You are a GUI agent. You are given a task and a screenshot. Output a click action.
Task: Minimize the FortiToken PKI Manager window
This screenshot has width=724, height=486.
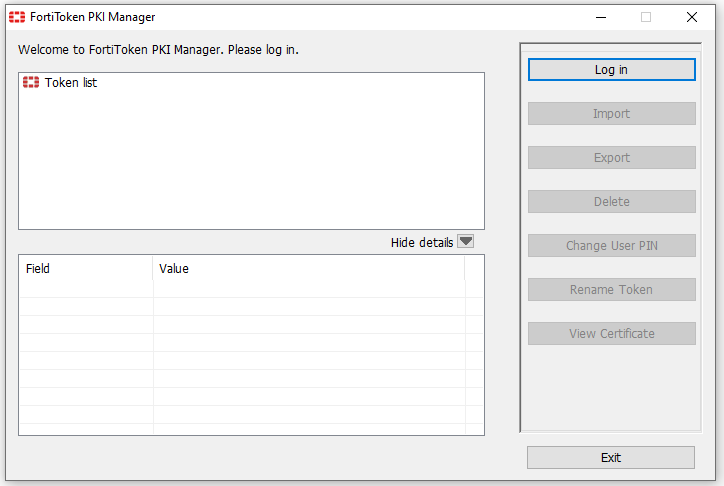[601, 18]
